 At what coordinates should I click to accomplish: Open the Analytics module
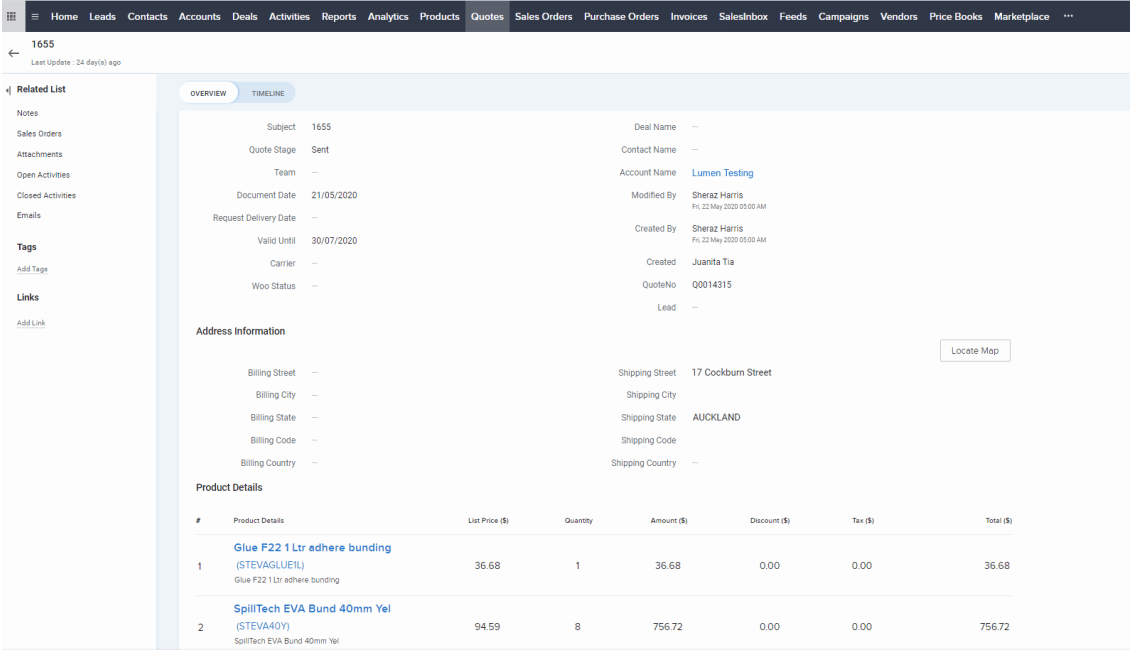pos(387,16)
